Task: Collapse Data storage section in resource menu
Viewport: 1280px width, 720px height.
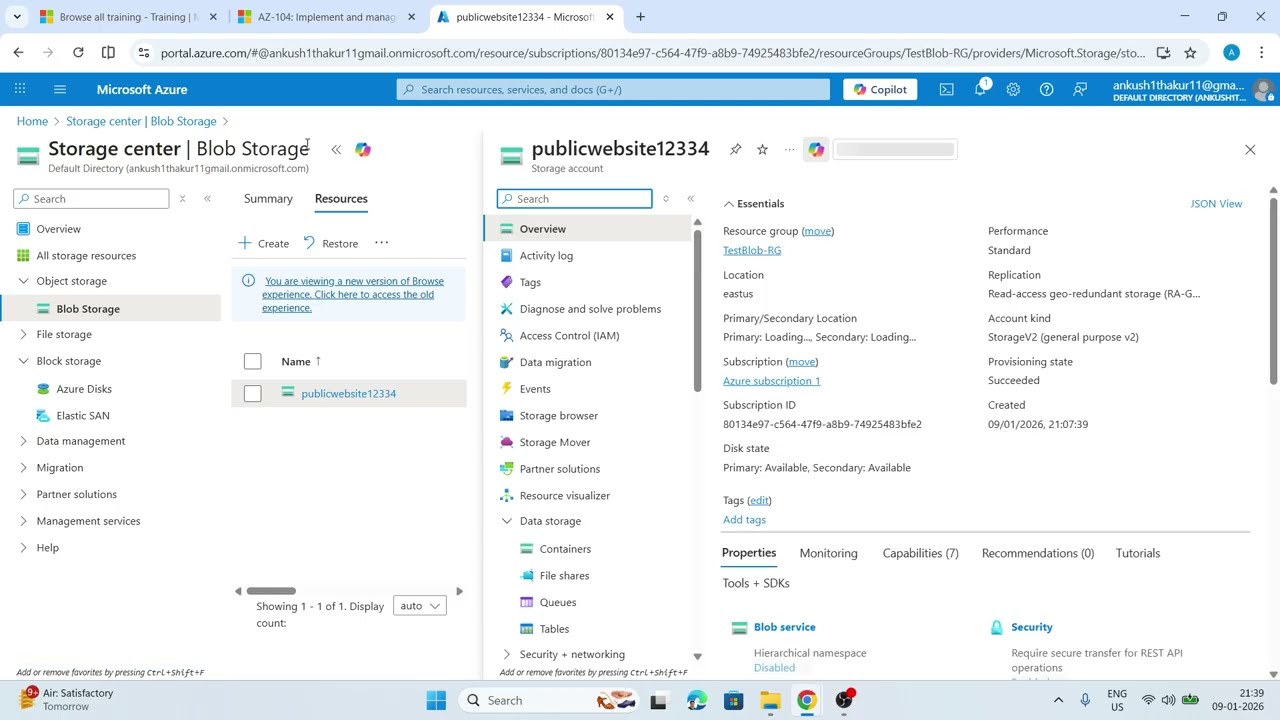Action: coord(507,521)
